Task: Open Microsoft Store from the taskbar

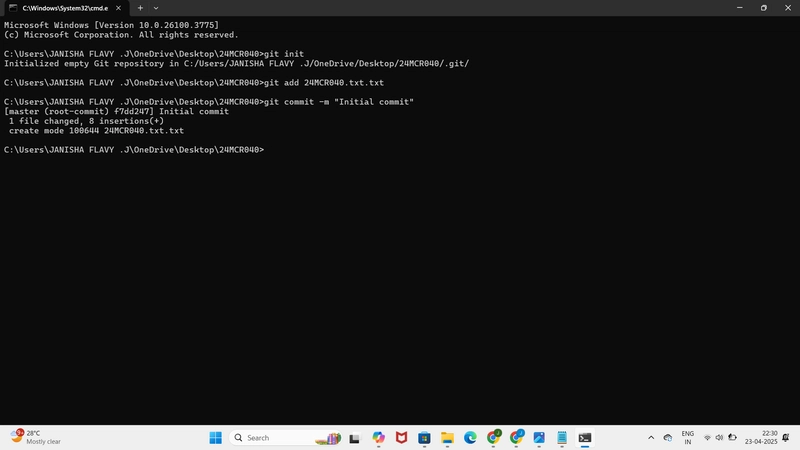Action: pos(424,438)
